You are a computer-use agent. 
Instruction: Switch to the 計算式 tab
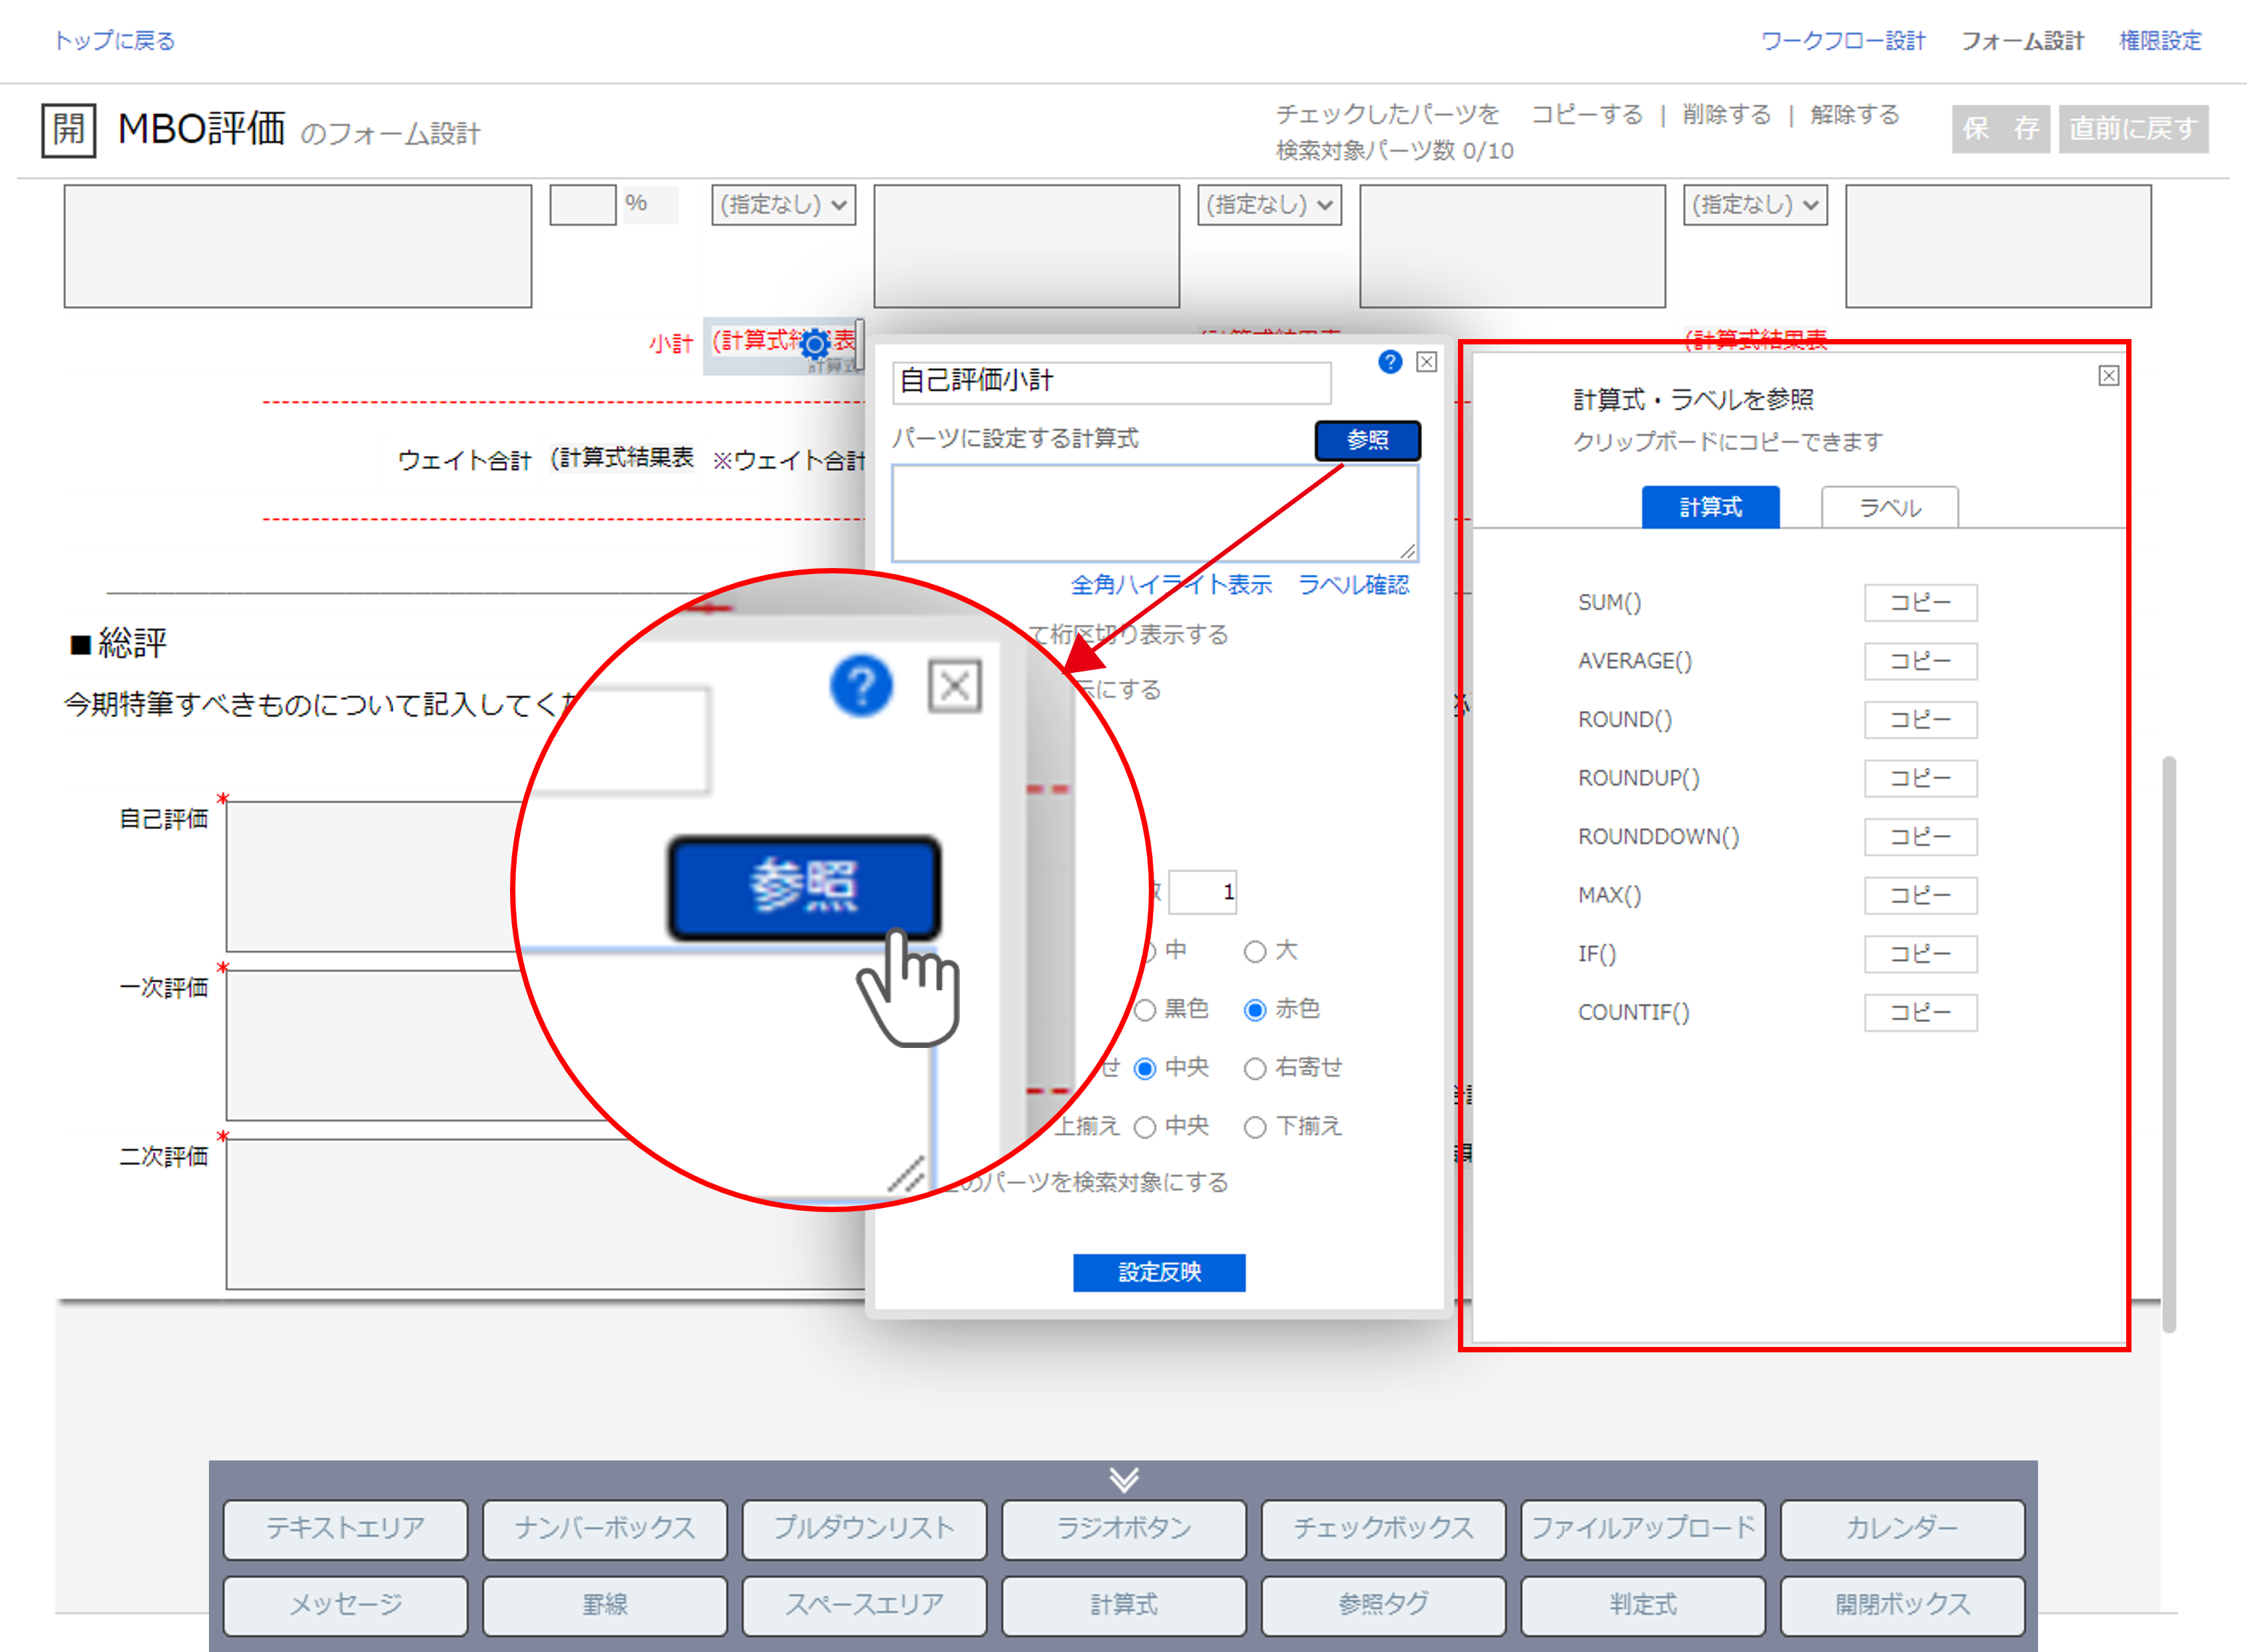[1710, 507]
